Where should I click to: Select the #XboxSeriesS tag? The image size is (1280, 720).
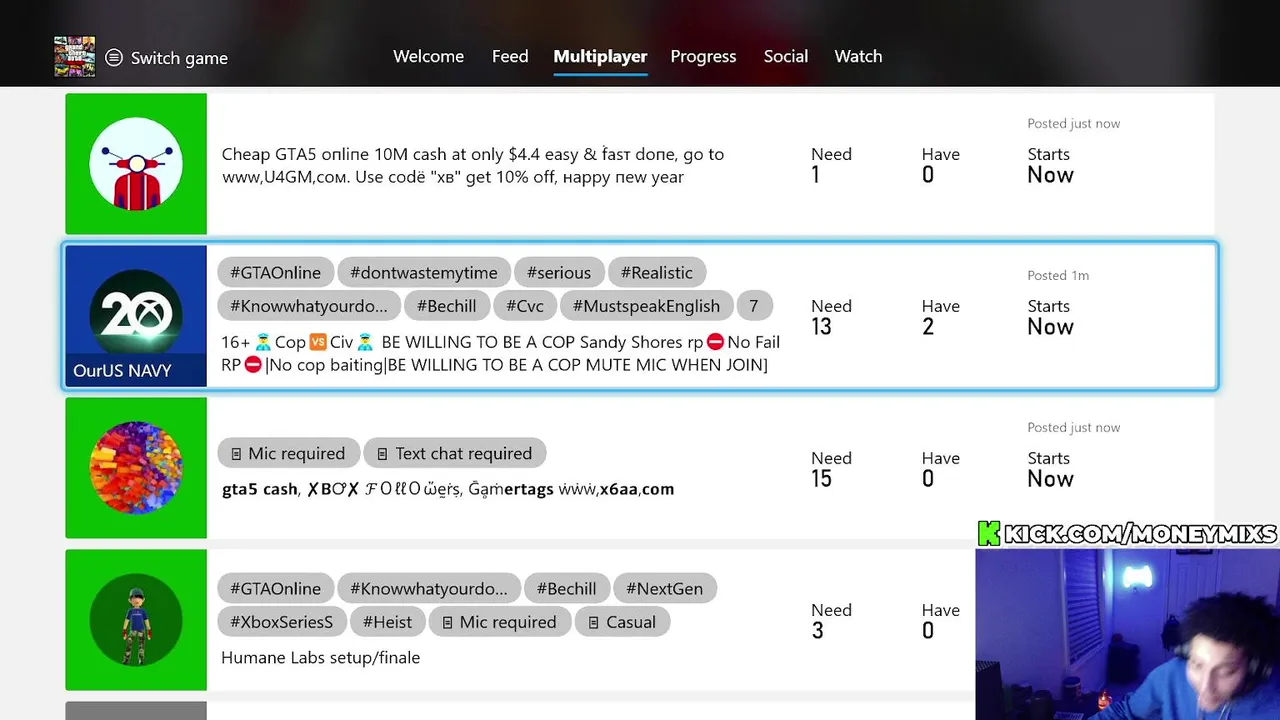point(282,622)
